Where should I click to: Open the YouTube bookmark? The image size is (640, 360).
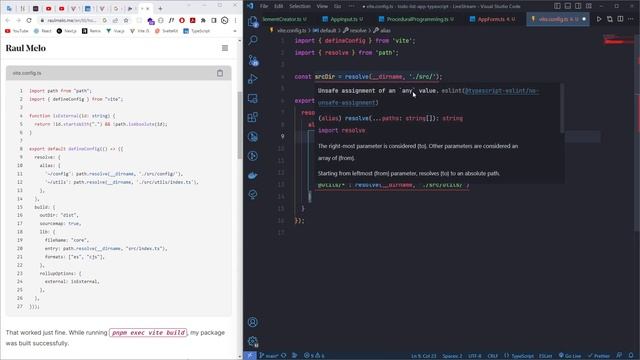coord(17,31)
